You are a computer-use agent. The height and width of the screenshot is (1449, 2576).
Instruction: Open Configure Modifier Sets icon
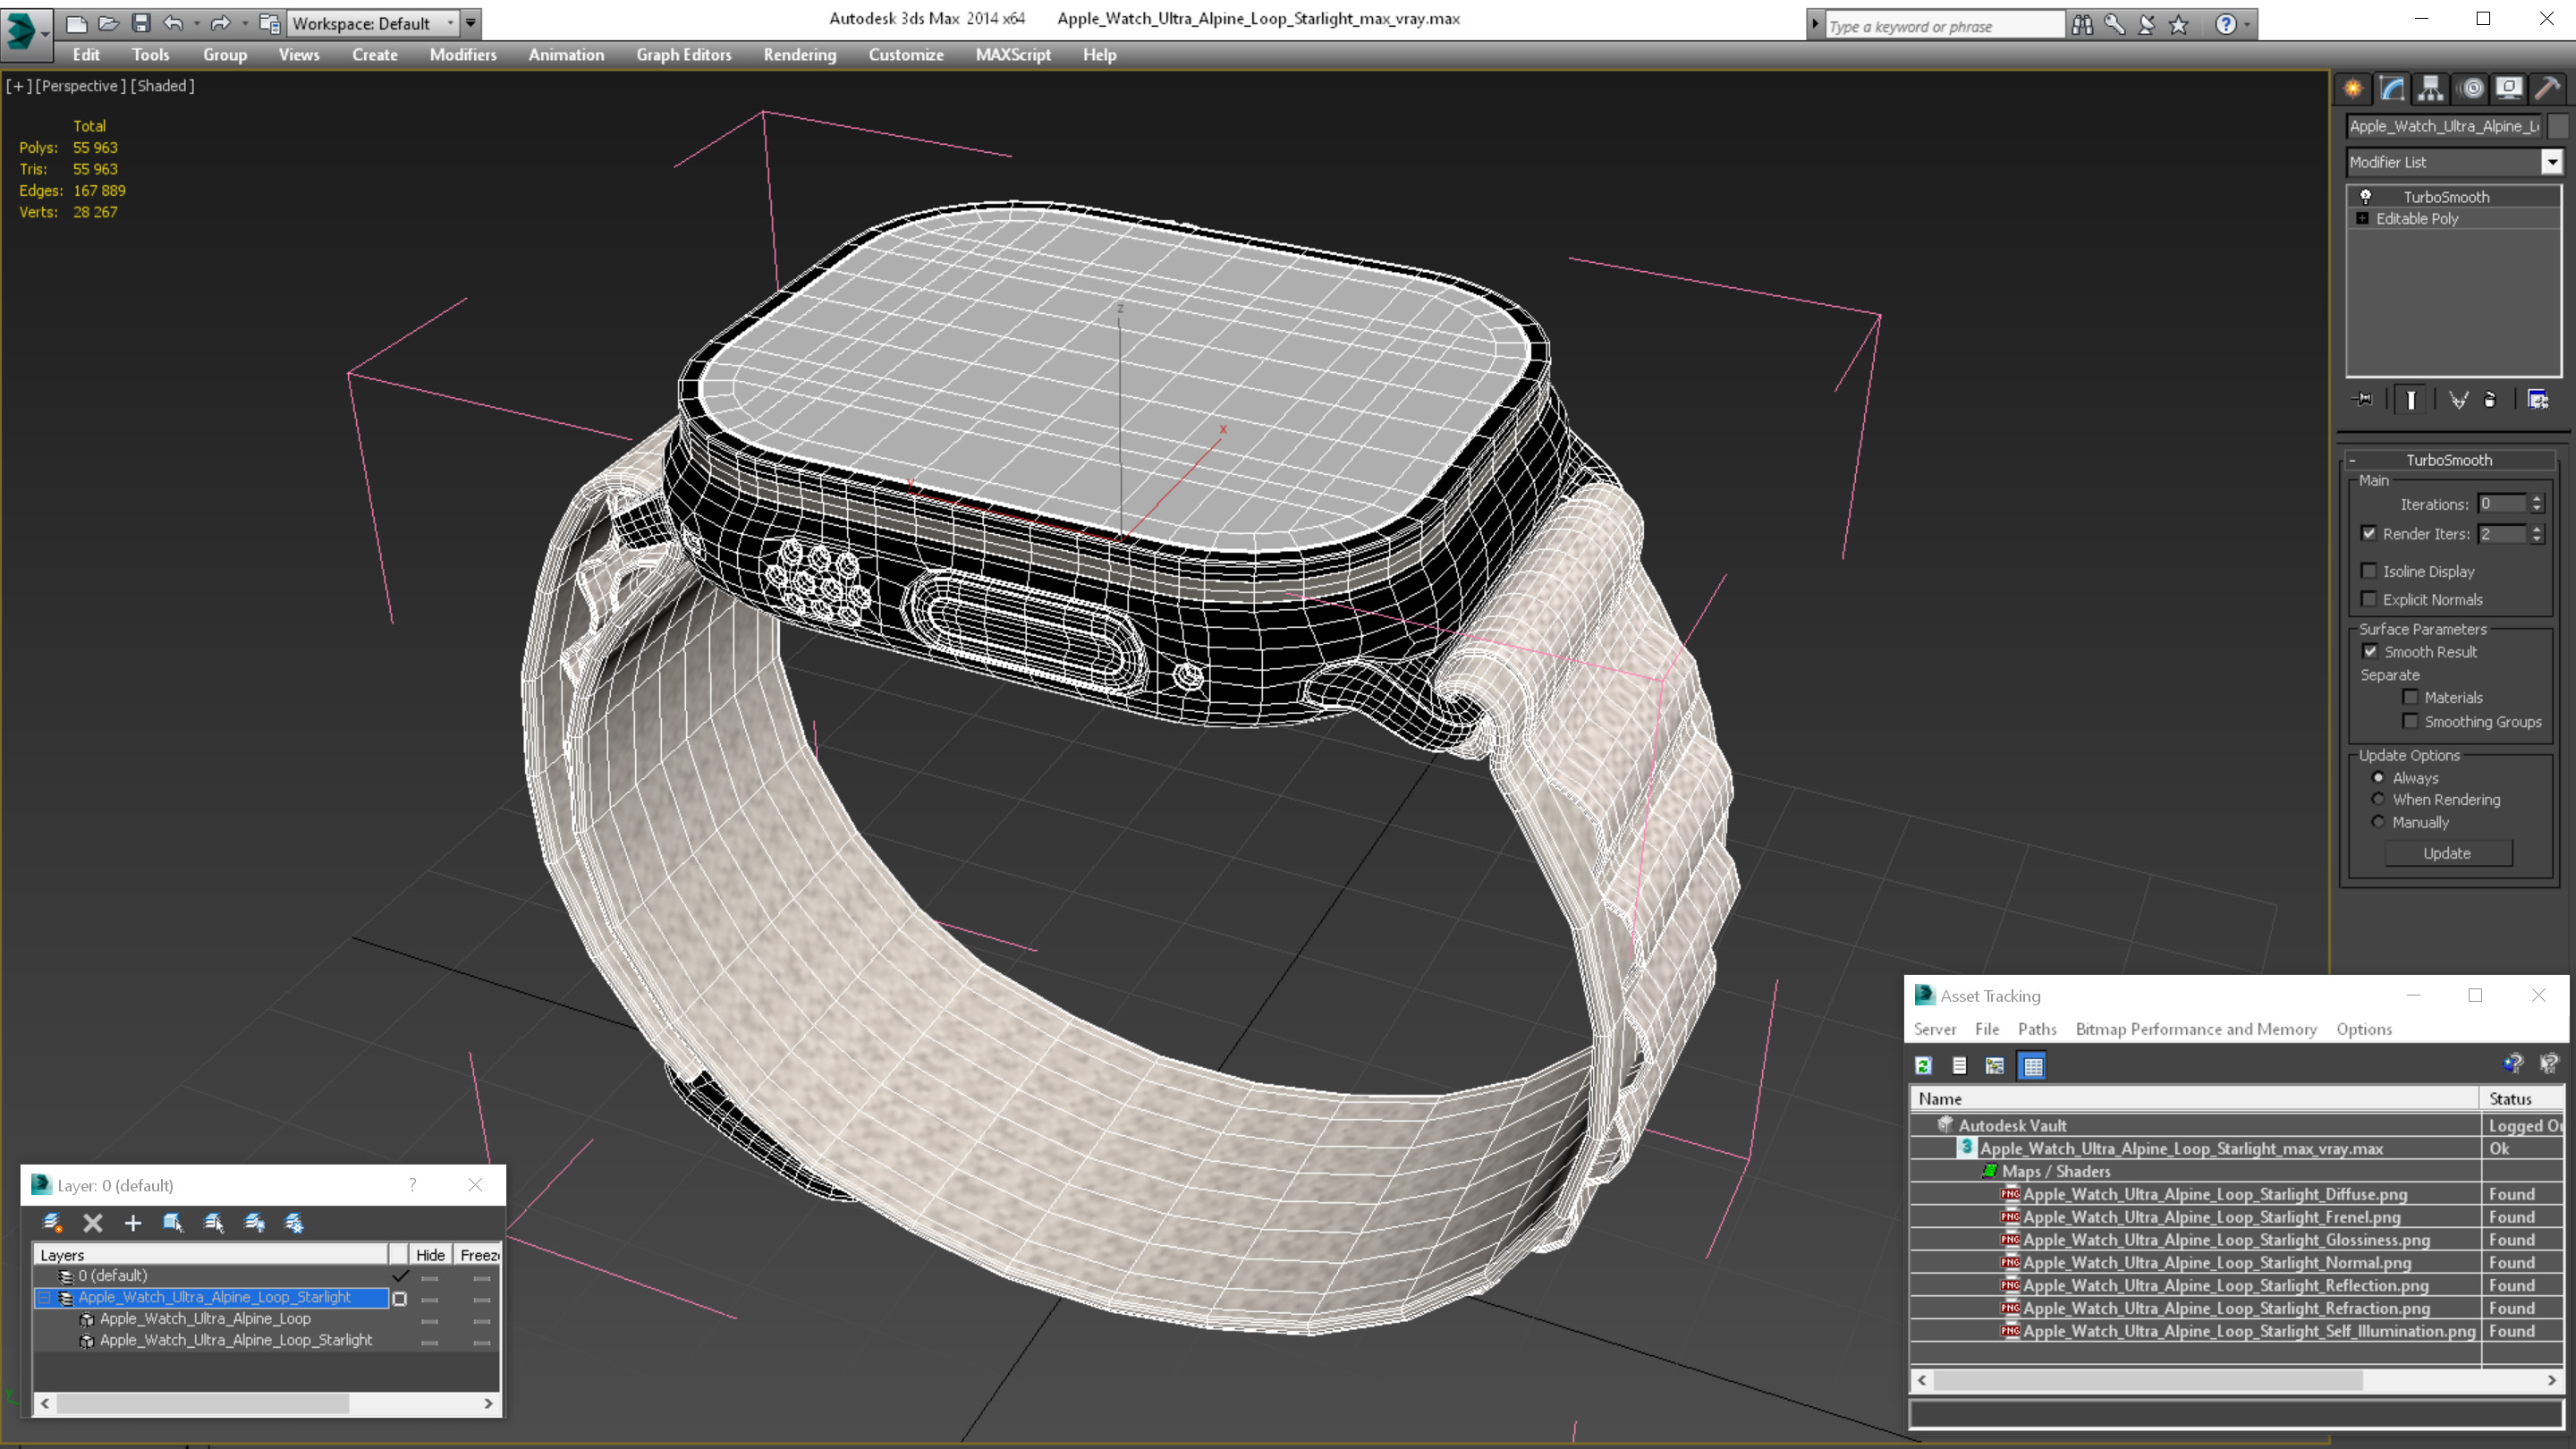2538,400
